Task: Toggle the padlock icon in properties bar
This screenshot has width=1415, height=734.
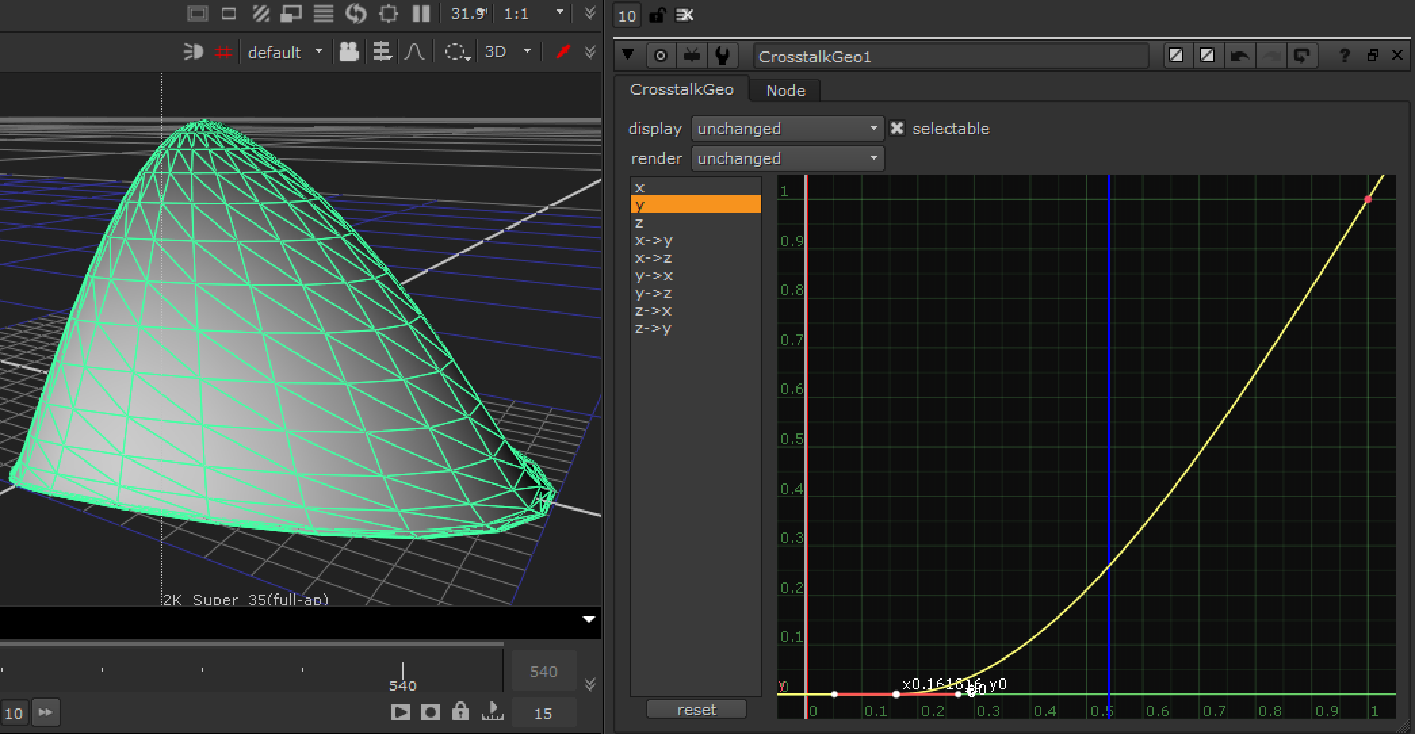Action: 656,15
